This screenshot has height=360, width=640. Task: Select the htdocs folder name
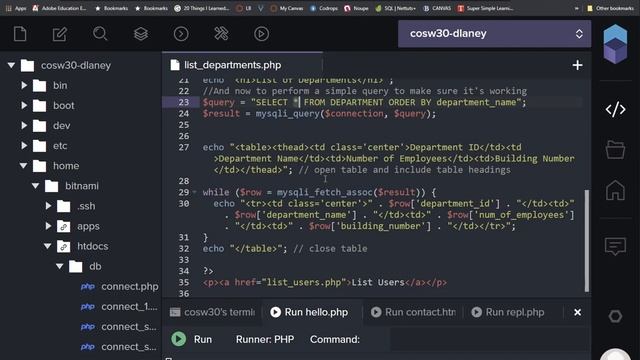pos(93,246)
